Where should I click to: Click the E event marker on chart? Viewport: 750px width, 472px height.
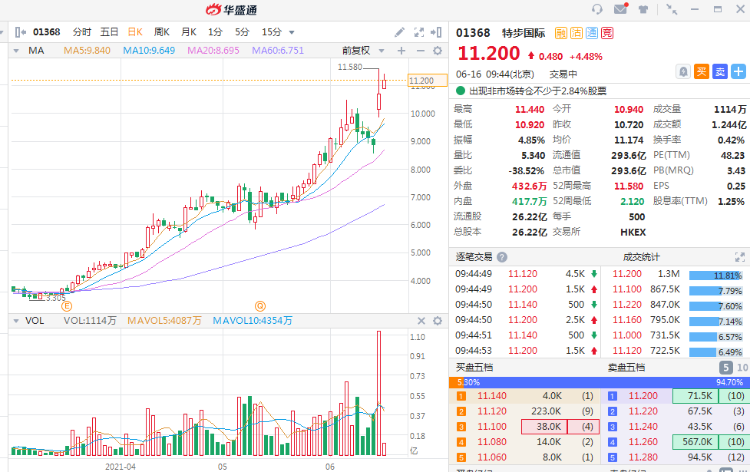coord(67,306)
